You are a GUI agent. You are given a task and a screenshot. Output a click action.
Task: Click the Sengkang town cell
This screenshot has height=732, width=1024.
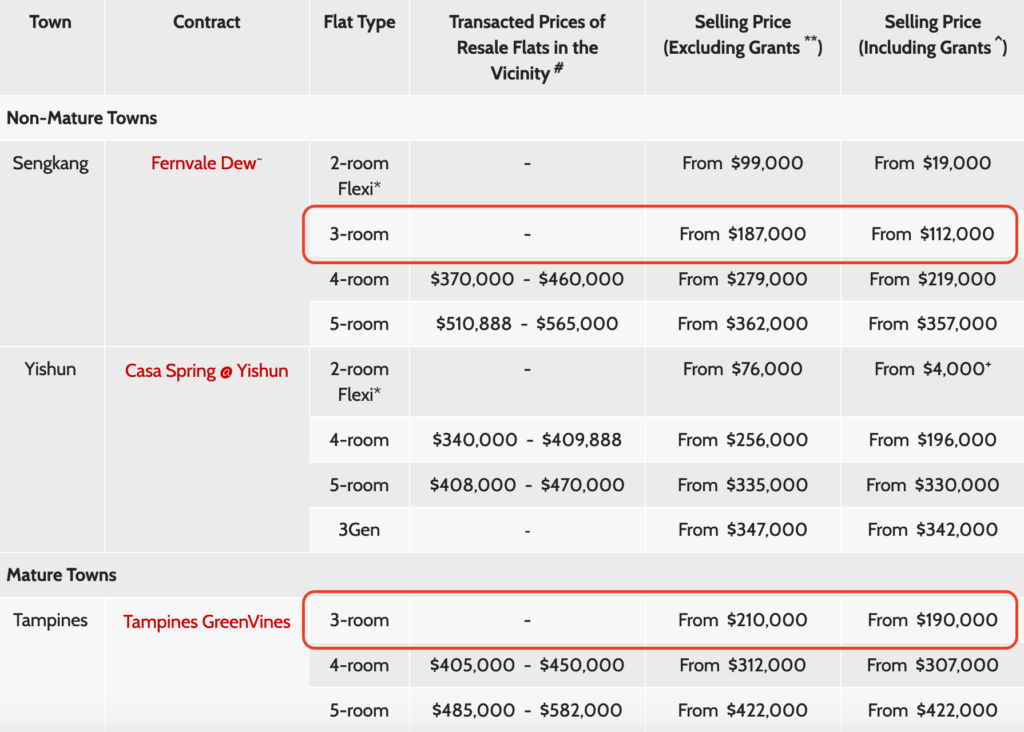(x=50, y=163)
